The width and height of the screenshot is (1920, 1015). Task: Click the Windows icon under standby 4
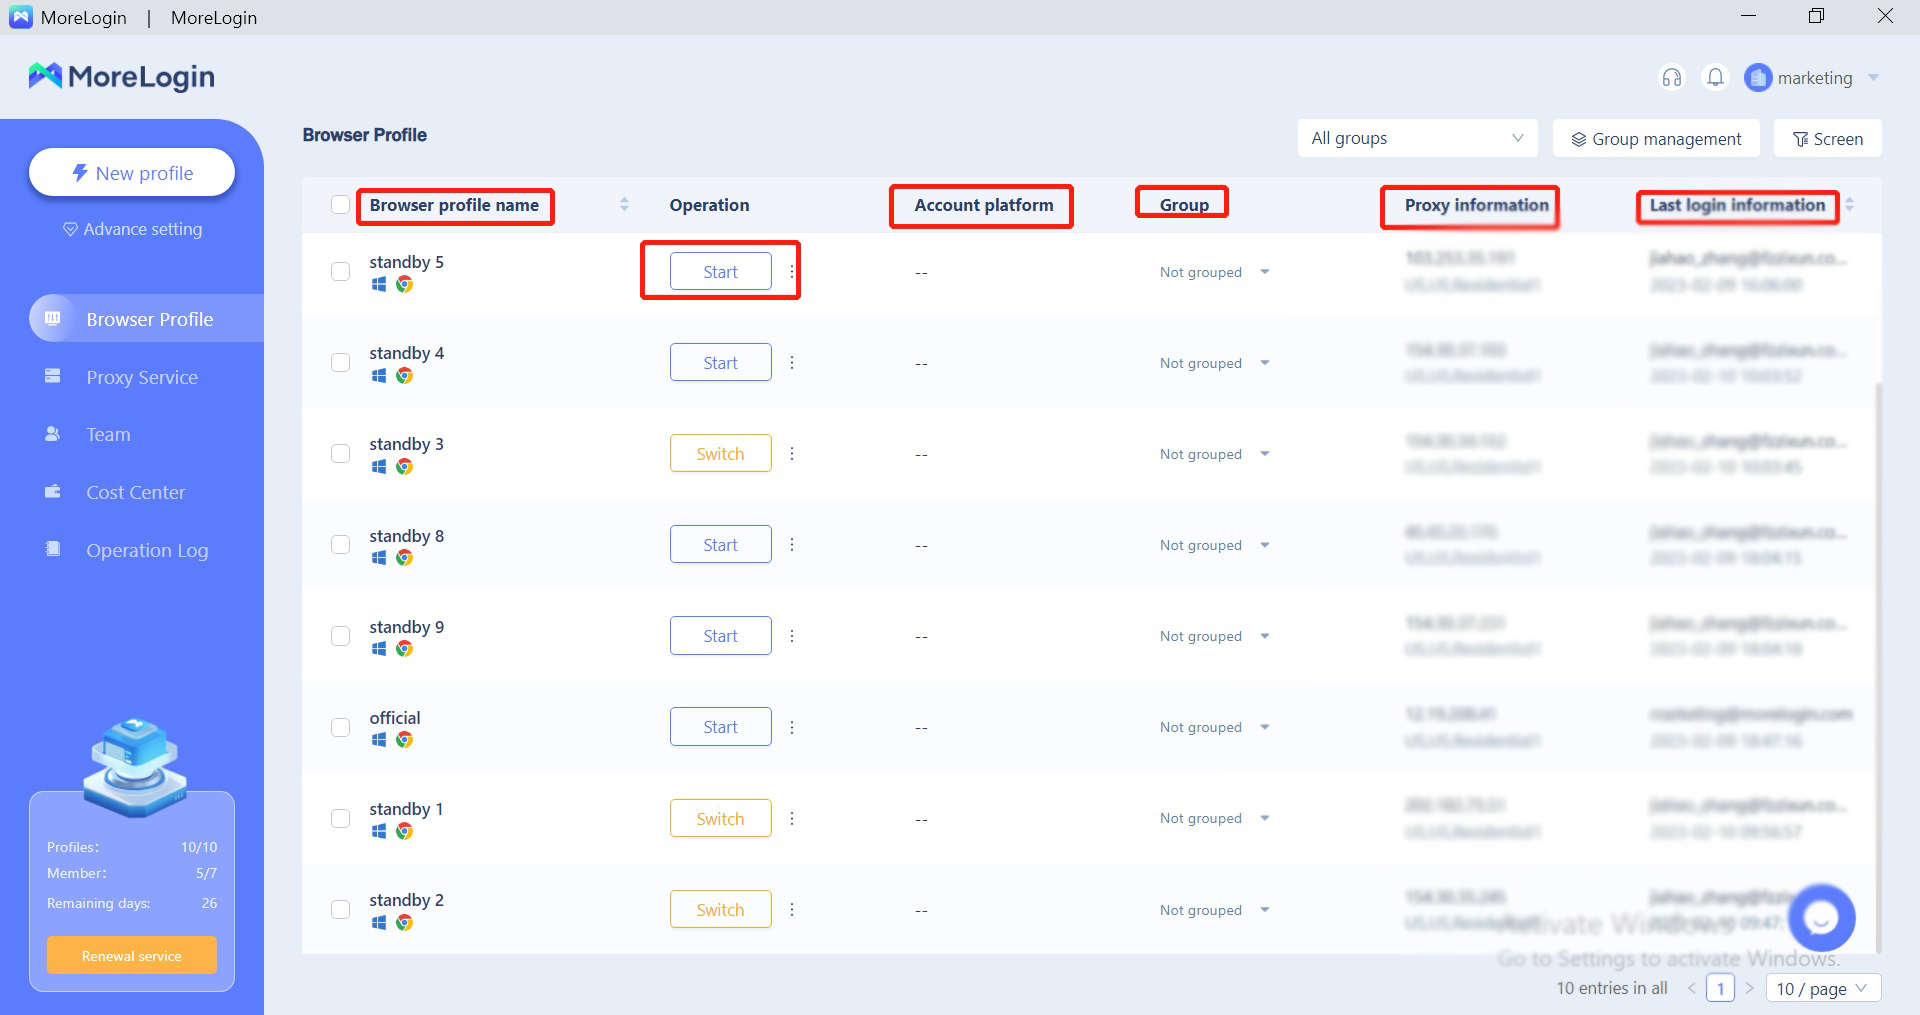379,376
